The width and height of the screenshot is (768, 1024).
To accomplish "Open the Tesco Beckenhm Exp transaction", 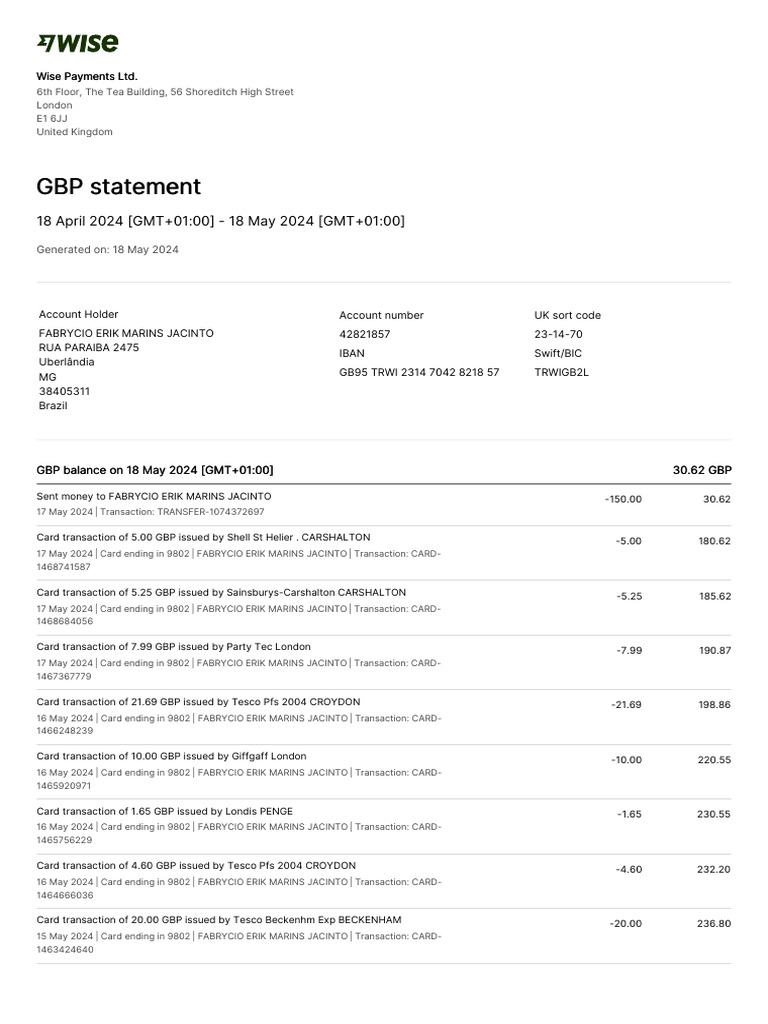I will (219, 919).
